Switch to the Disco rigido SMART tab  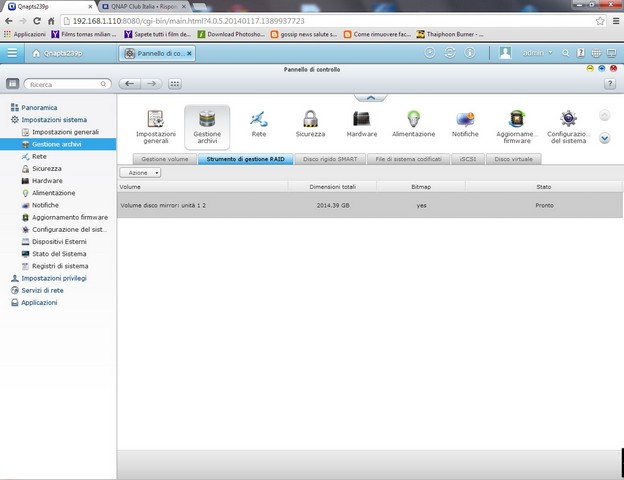coord(329,159)
